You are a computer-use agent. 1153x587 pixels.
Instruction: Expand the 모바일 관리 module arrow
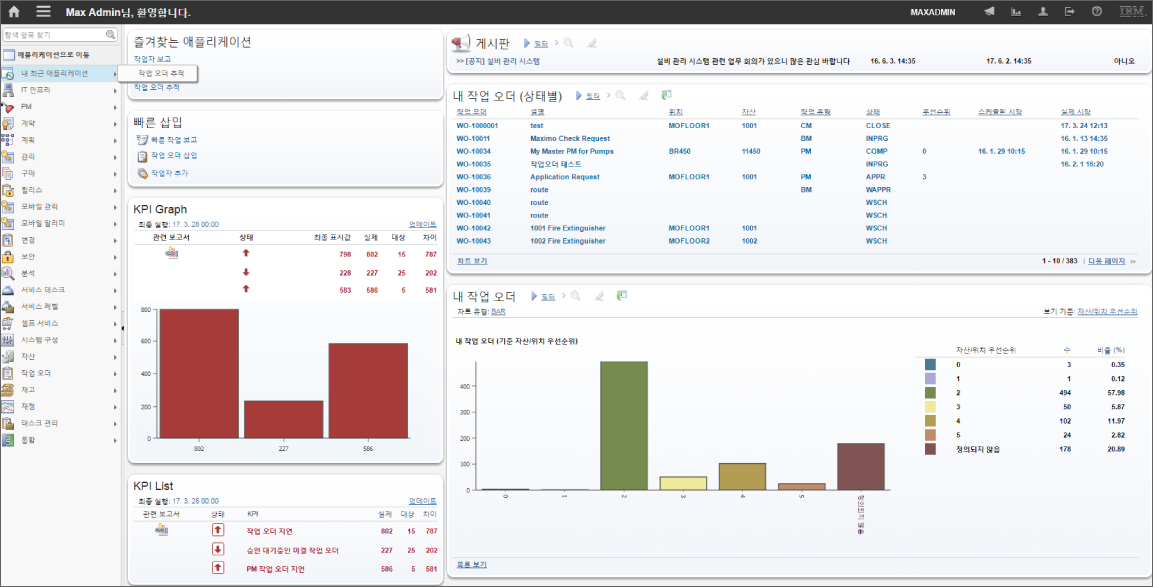pos(115,207)
